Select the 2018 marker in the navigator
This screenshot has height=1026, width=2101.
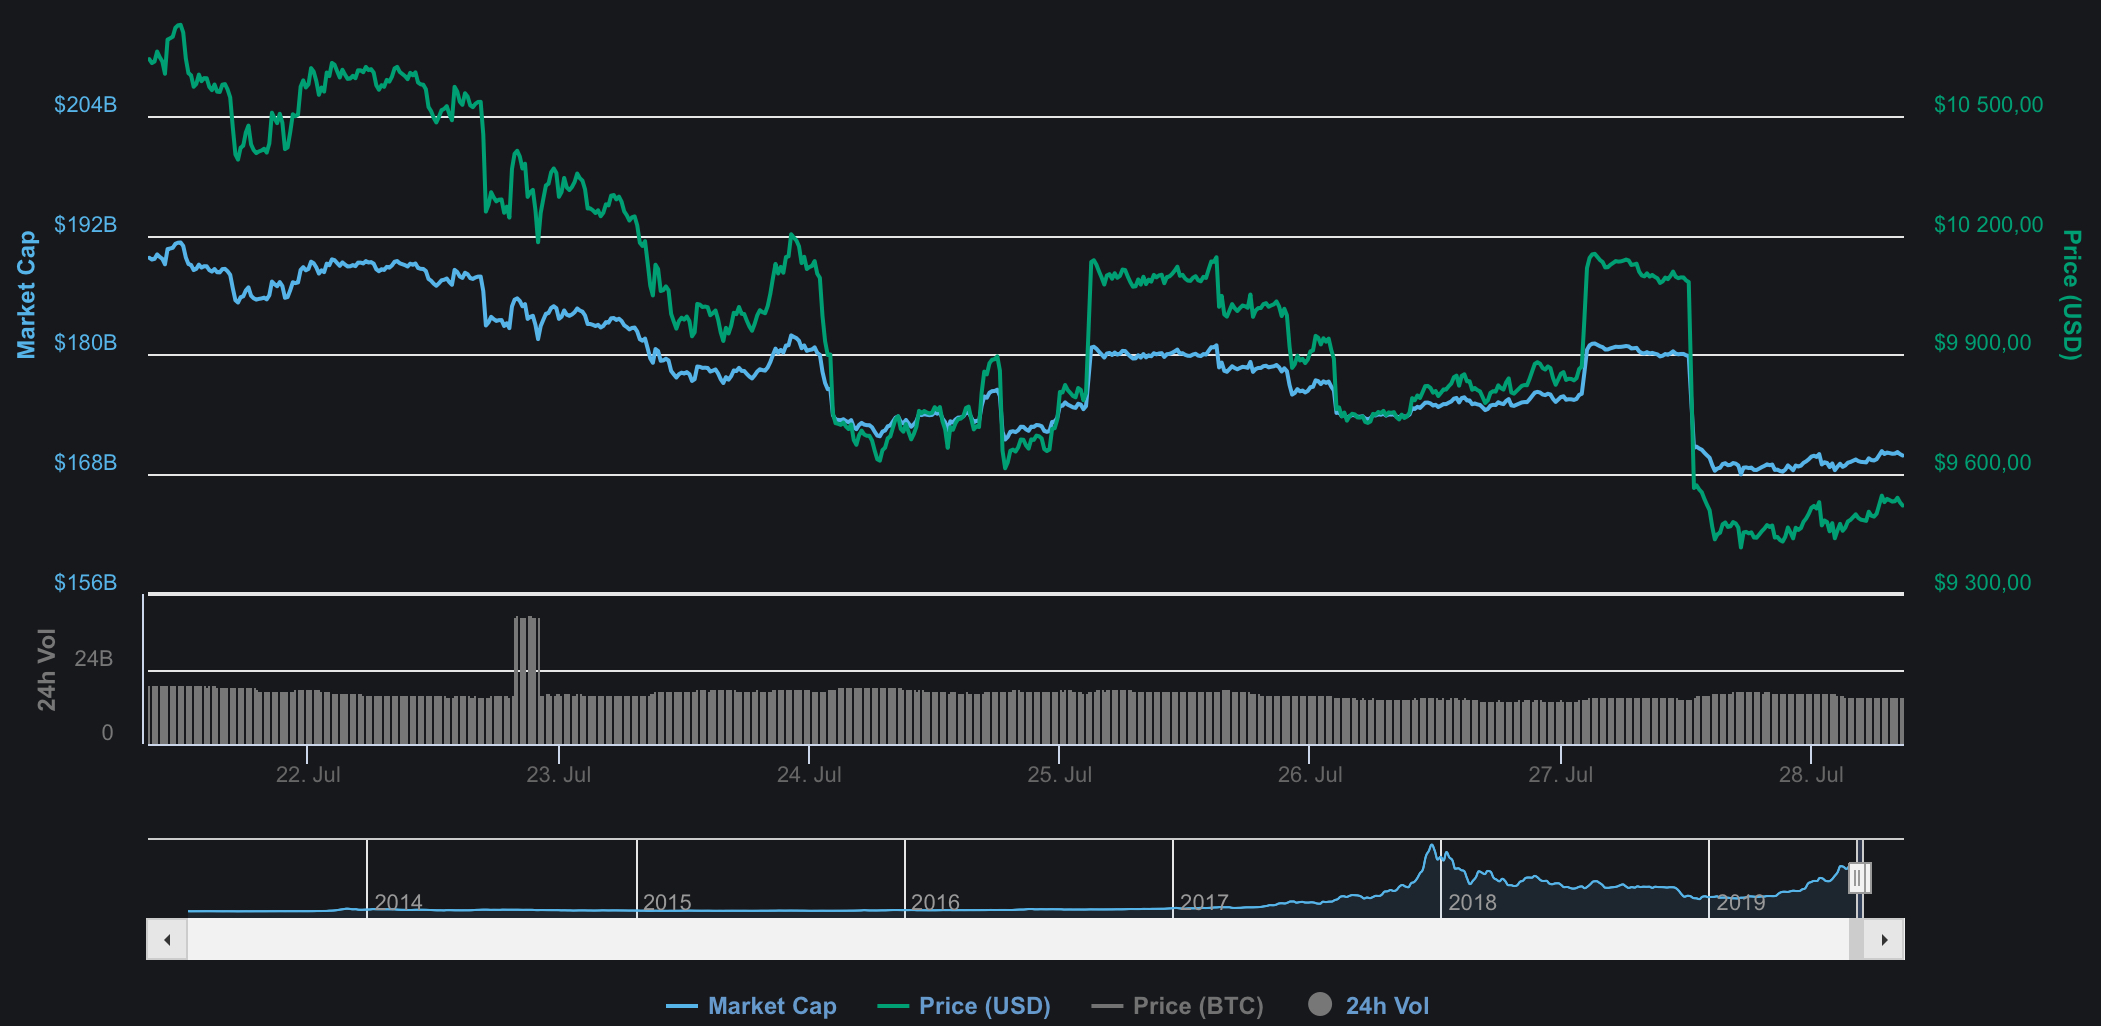1472,902
